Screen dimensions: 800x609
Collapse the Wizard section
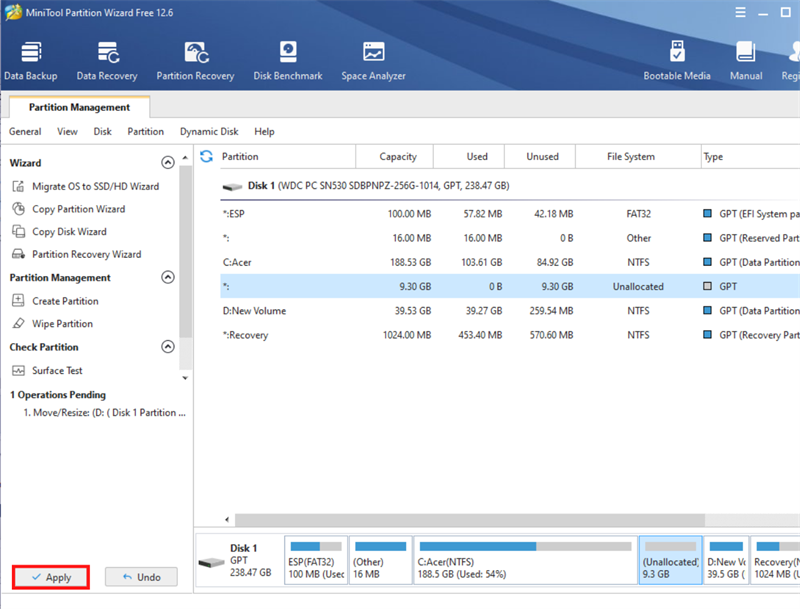pyautogui.click(x=168, y=163)
